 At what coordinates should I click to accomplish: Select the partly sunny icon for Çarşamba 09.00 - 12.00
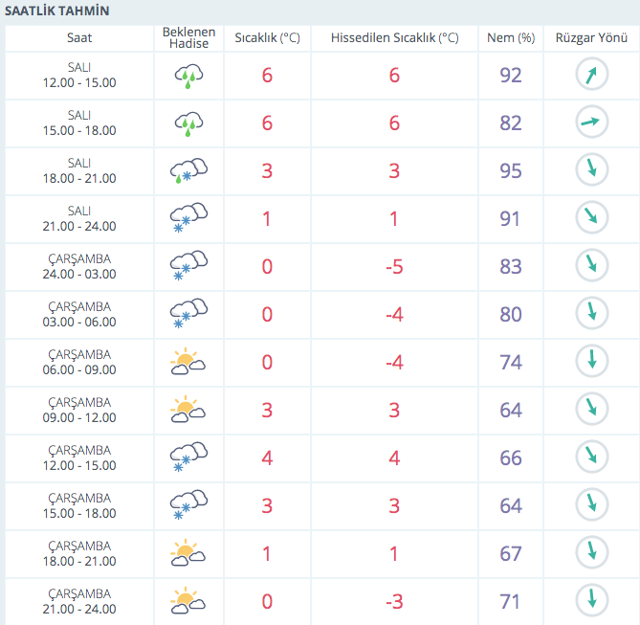tap(188, 410)
